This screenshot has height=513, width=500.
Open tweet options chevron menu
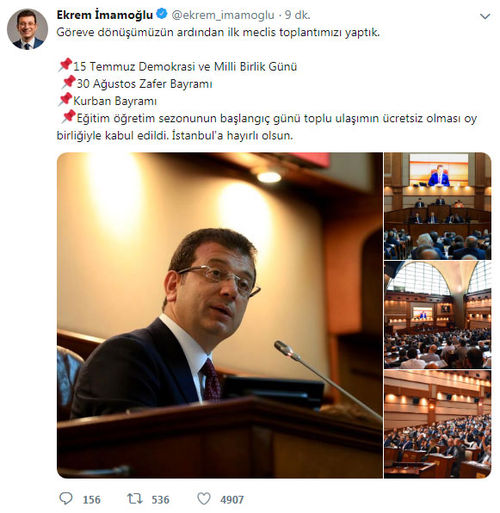coord(485,16)
